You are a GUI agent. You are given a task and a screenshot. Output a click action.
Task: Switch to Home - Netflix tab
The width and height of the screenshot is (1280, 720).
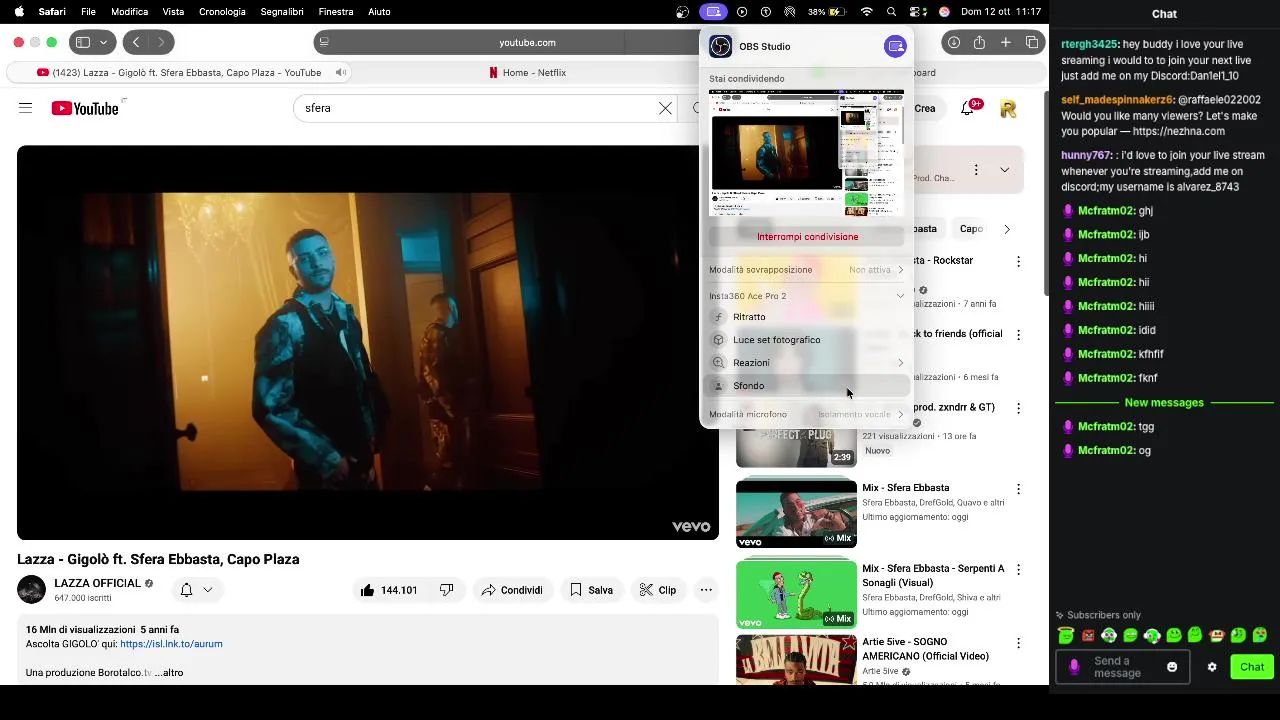527,72
